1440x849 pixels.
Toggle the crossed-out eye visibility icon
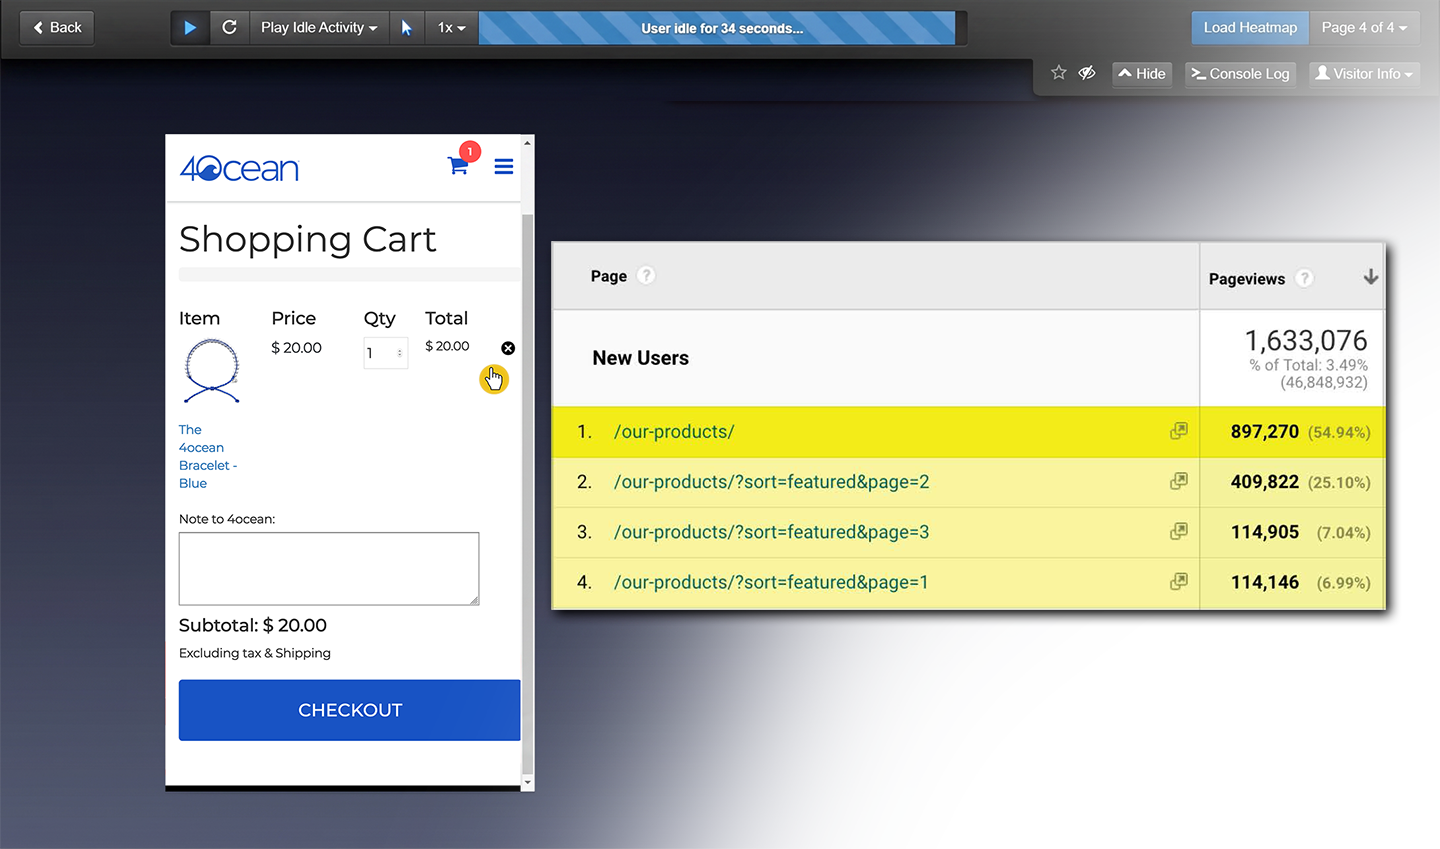coord(1087,73)
